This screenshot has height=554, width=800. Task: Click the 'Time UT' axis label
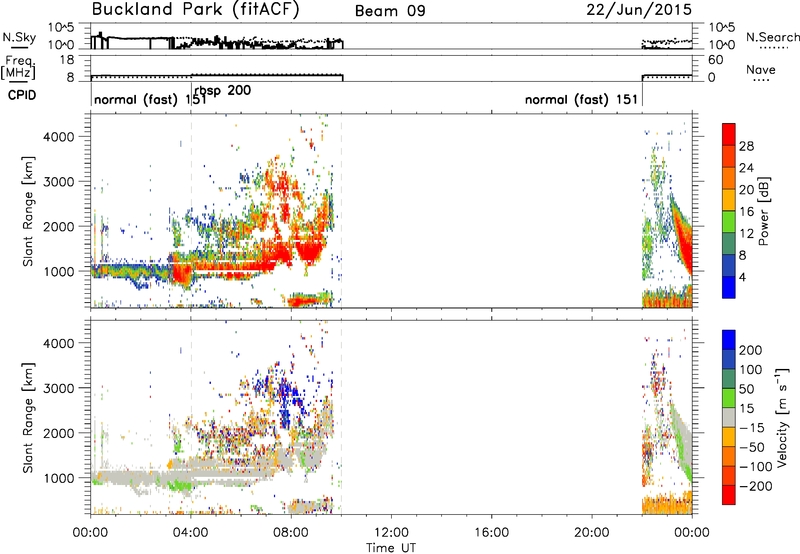(391, 547)
